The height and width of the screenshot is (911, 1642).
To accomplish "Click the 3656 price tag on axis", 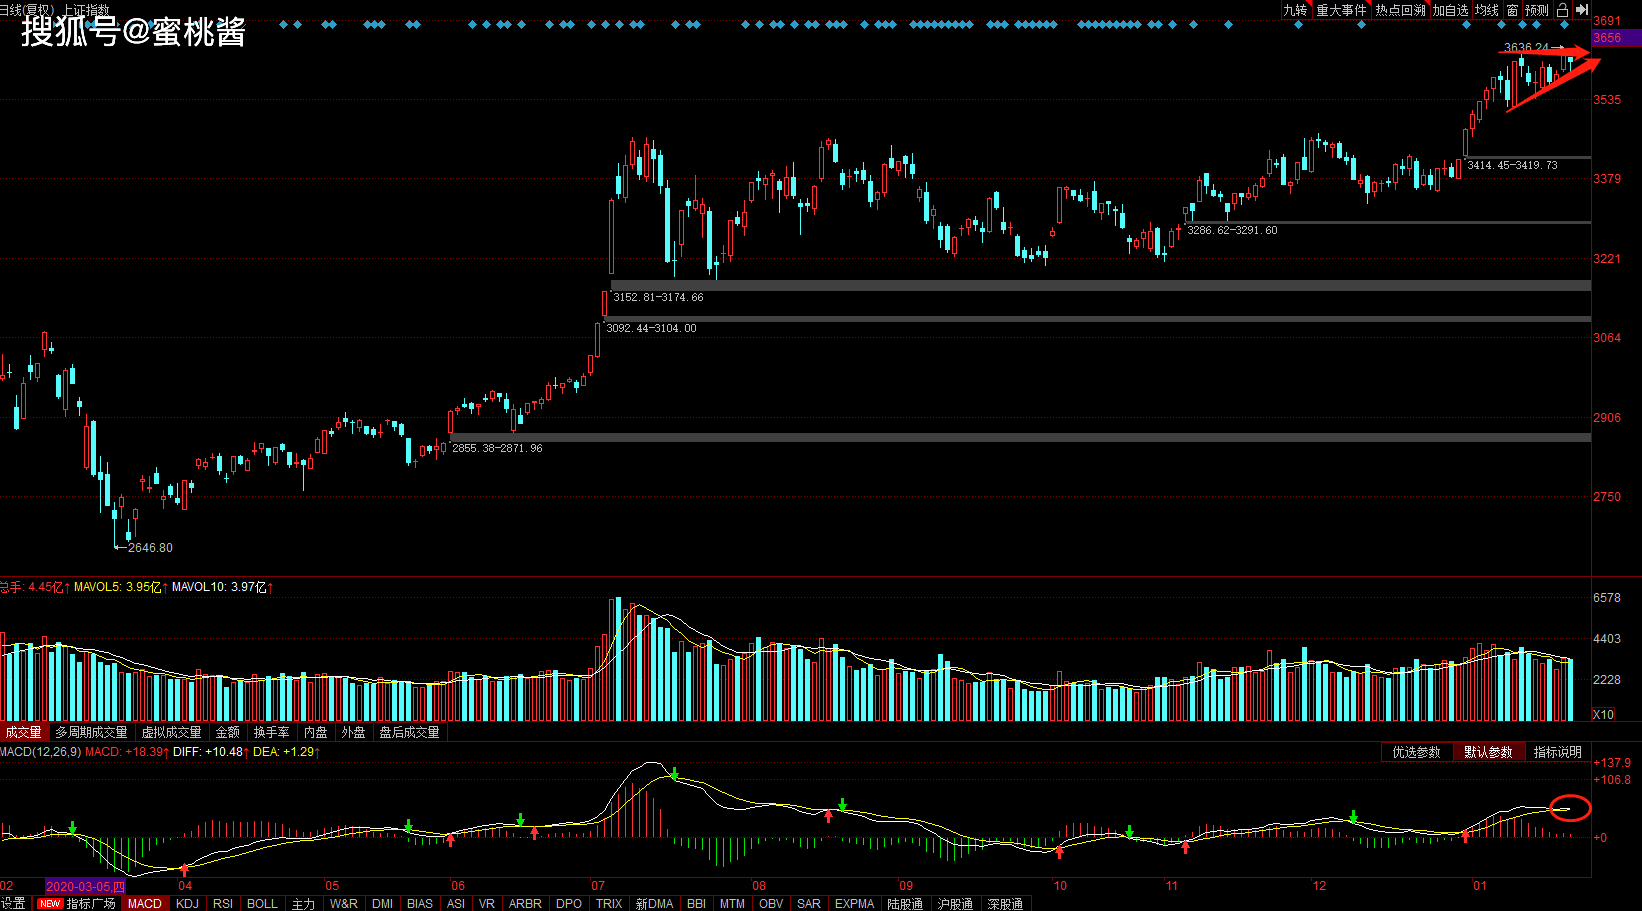I will pos(1615,38).
